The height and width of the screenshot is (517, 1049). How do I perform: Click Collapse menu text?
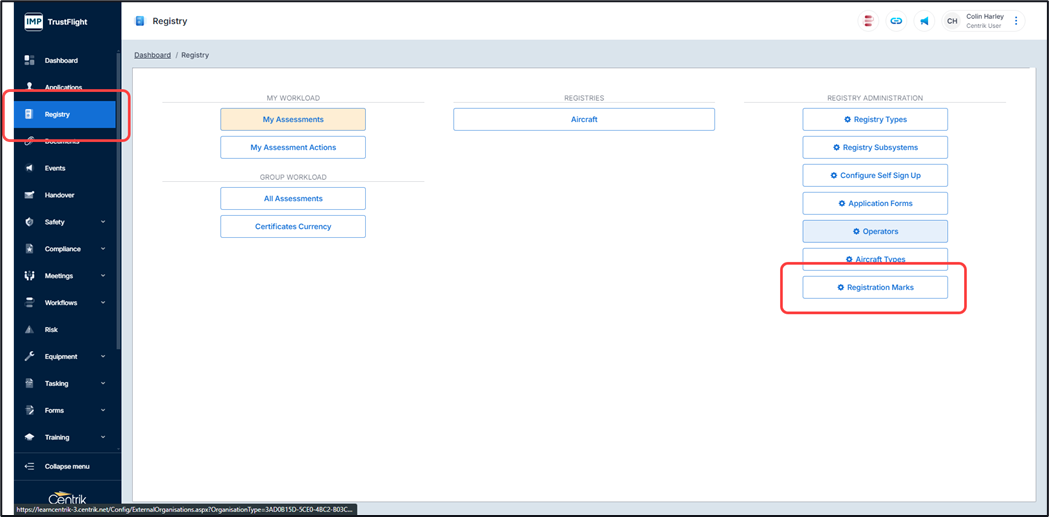coord(67,466)
